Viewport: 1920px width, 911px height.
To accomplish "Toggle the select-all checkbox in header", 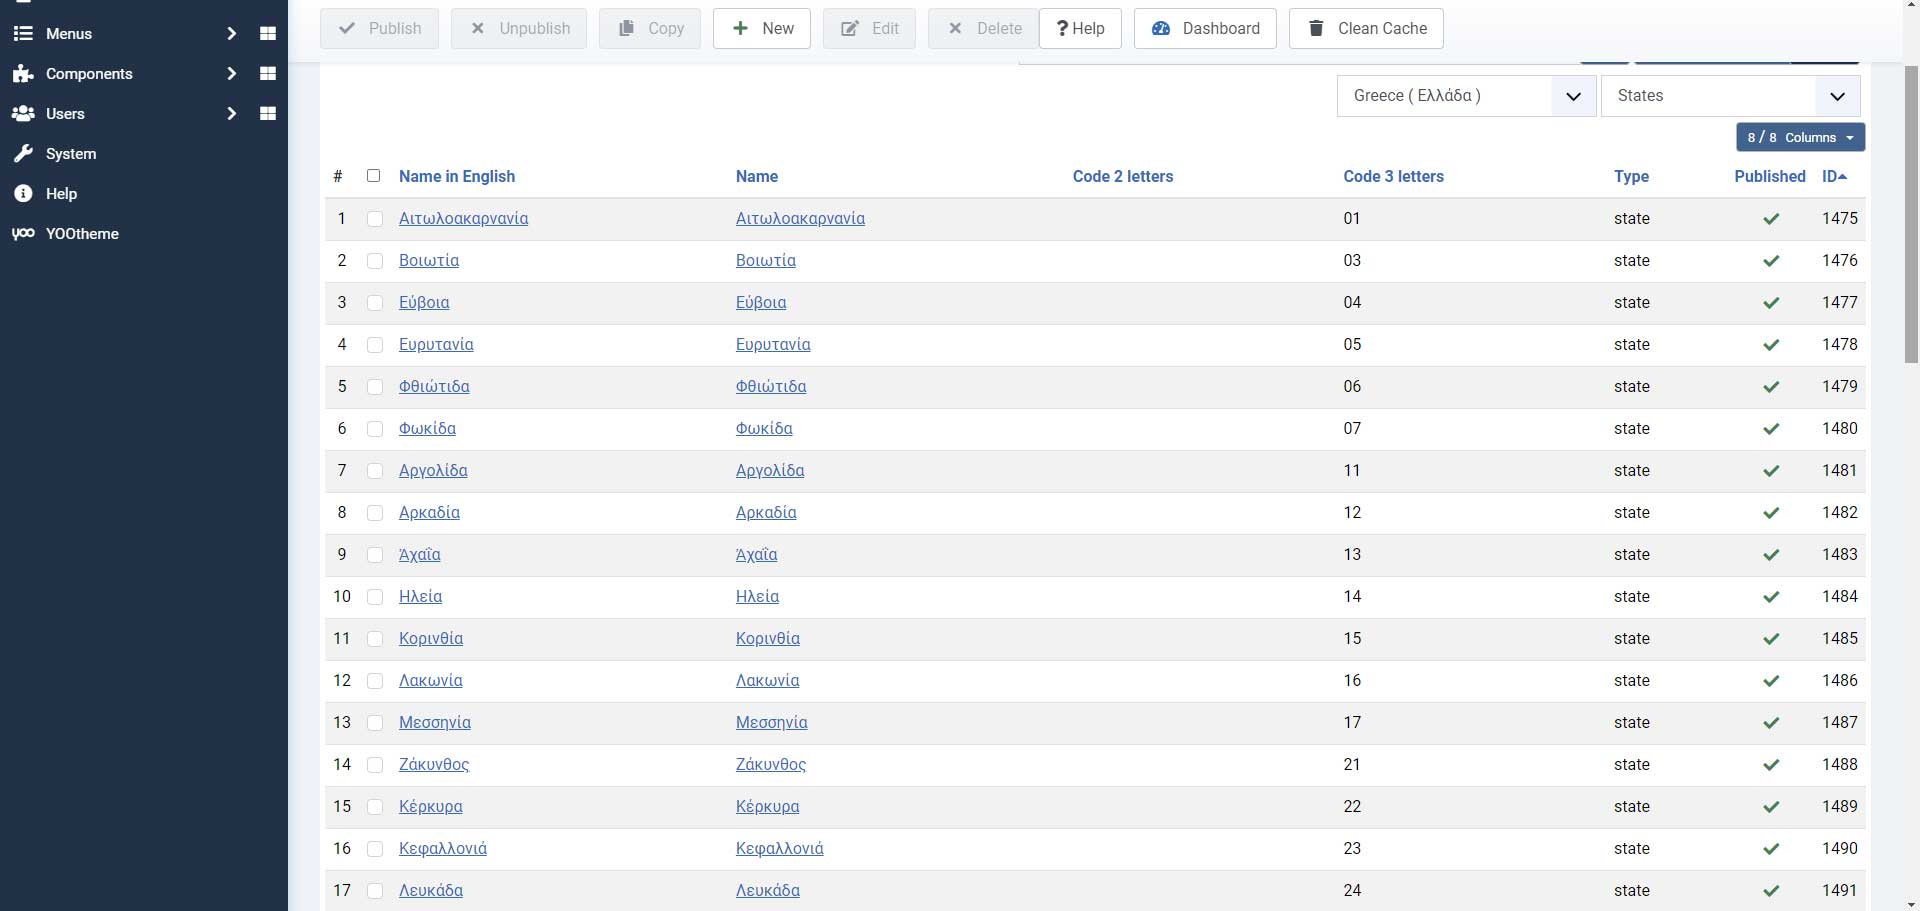I will [373, 176].
